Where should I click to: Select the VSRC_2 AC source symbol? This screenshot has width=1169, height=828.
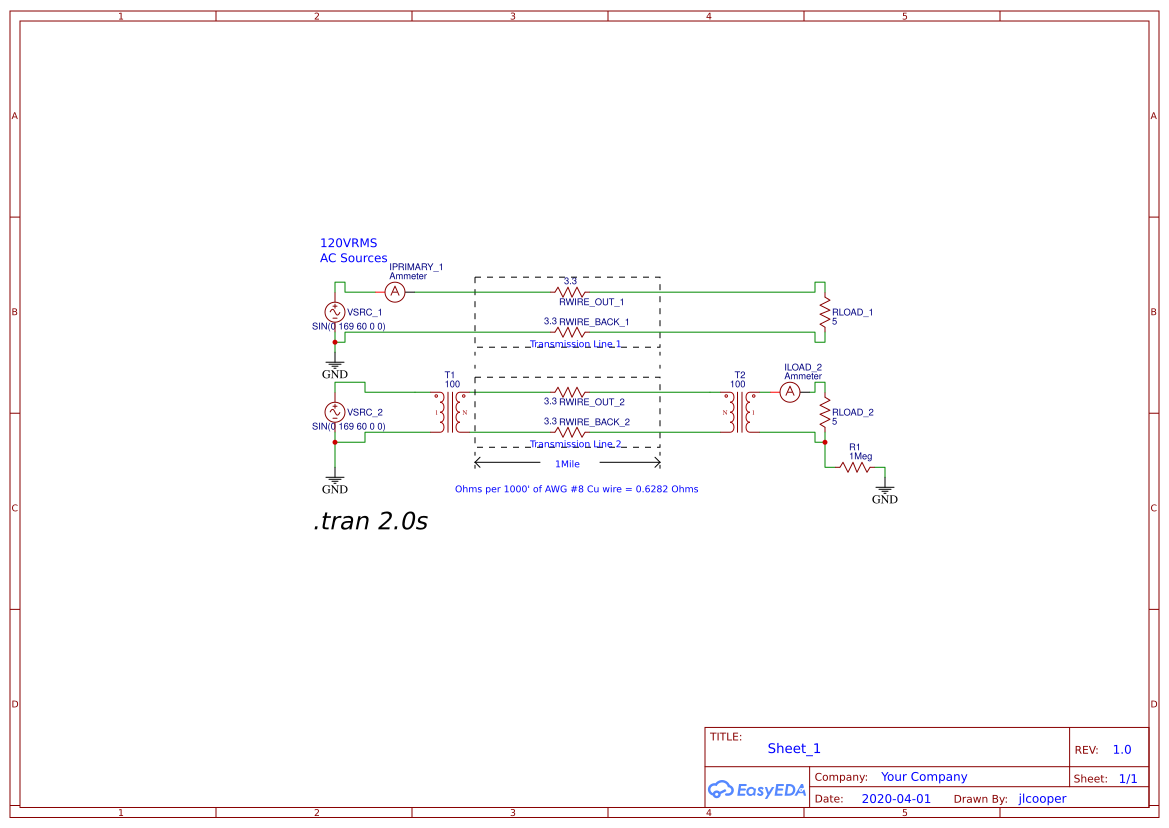(x=335, y=412)
